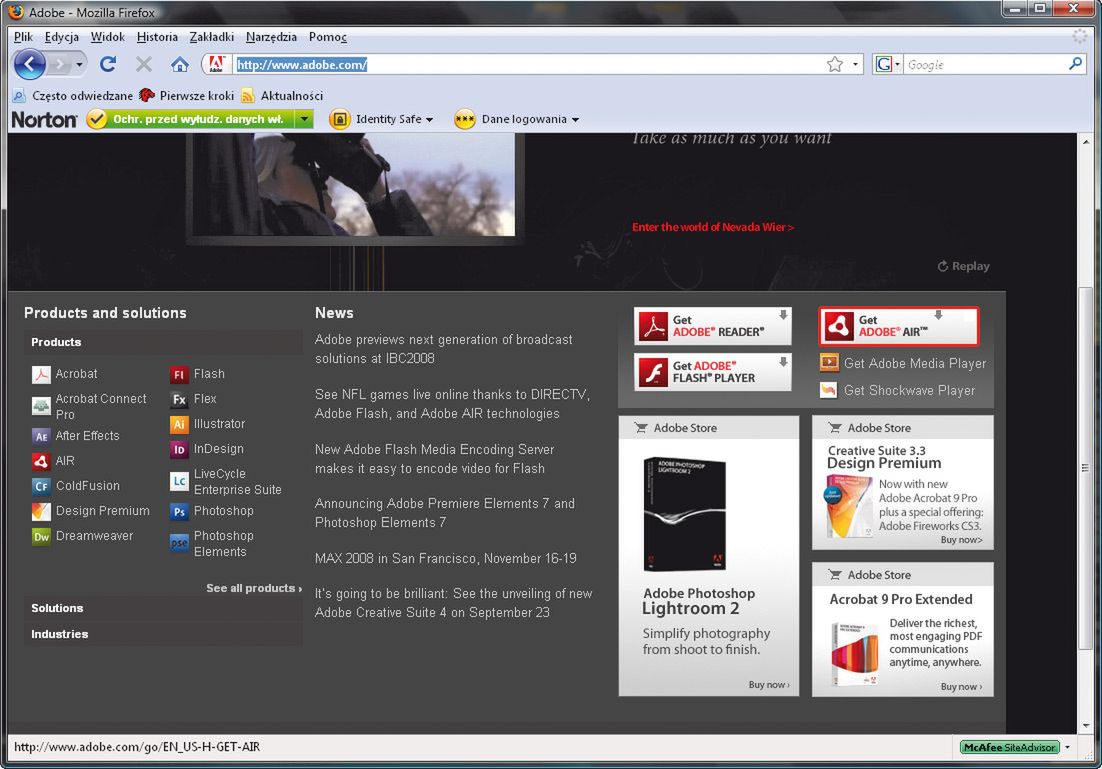This screenshot has height=769, width=1102.
Task: Click the vertical scrollbar down arrow
Action: pyautogui.click(x=1087, y=725)
